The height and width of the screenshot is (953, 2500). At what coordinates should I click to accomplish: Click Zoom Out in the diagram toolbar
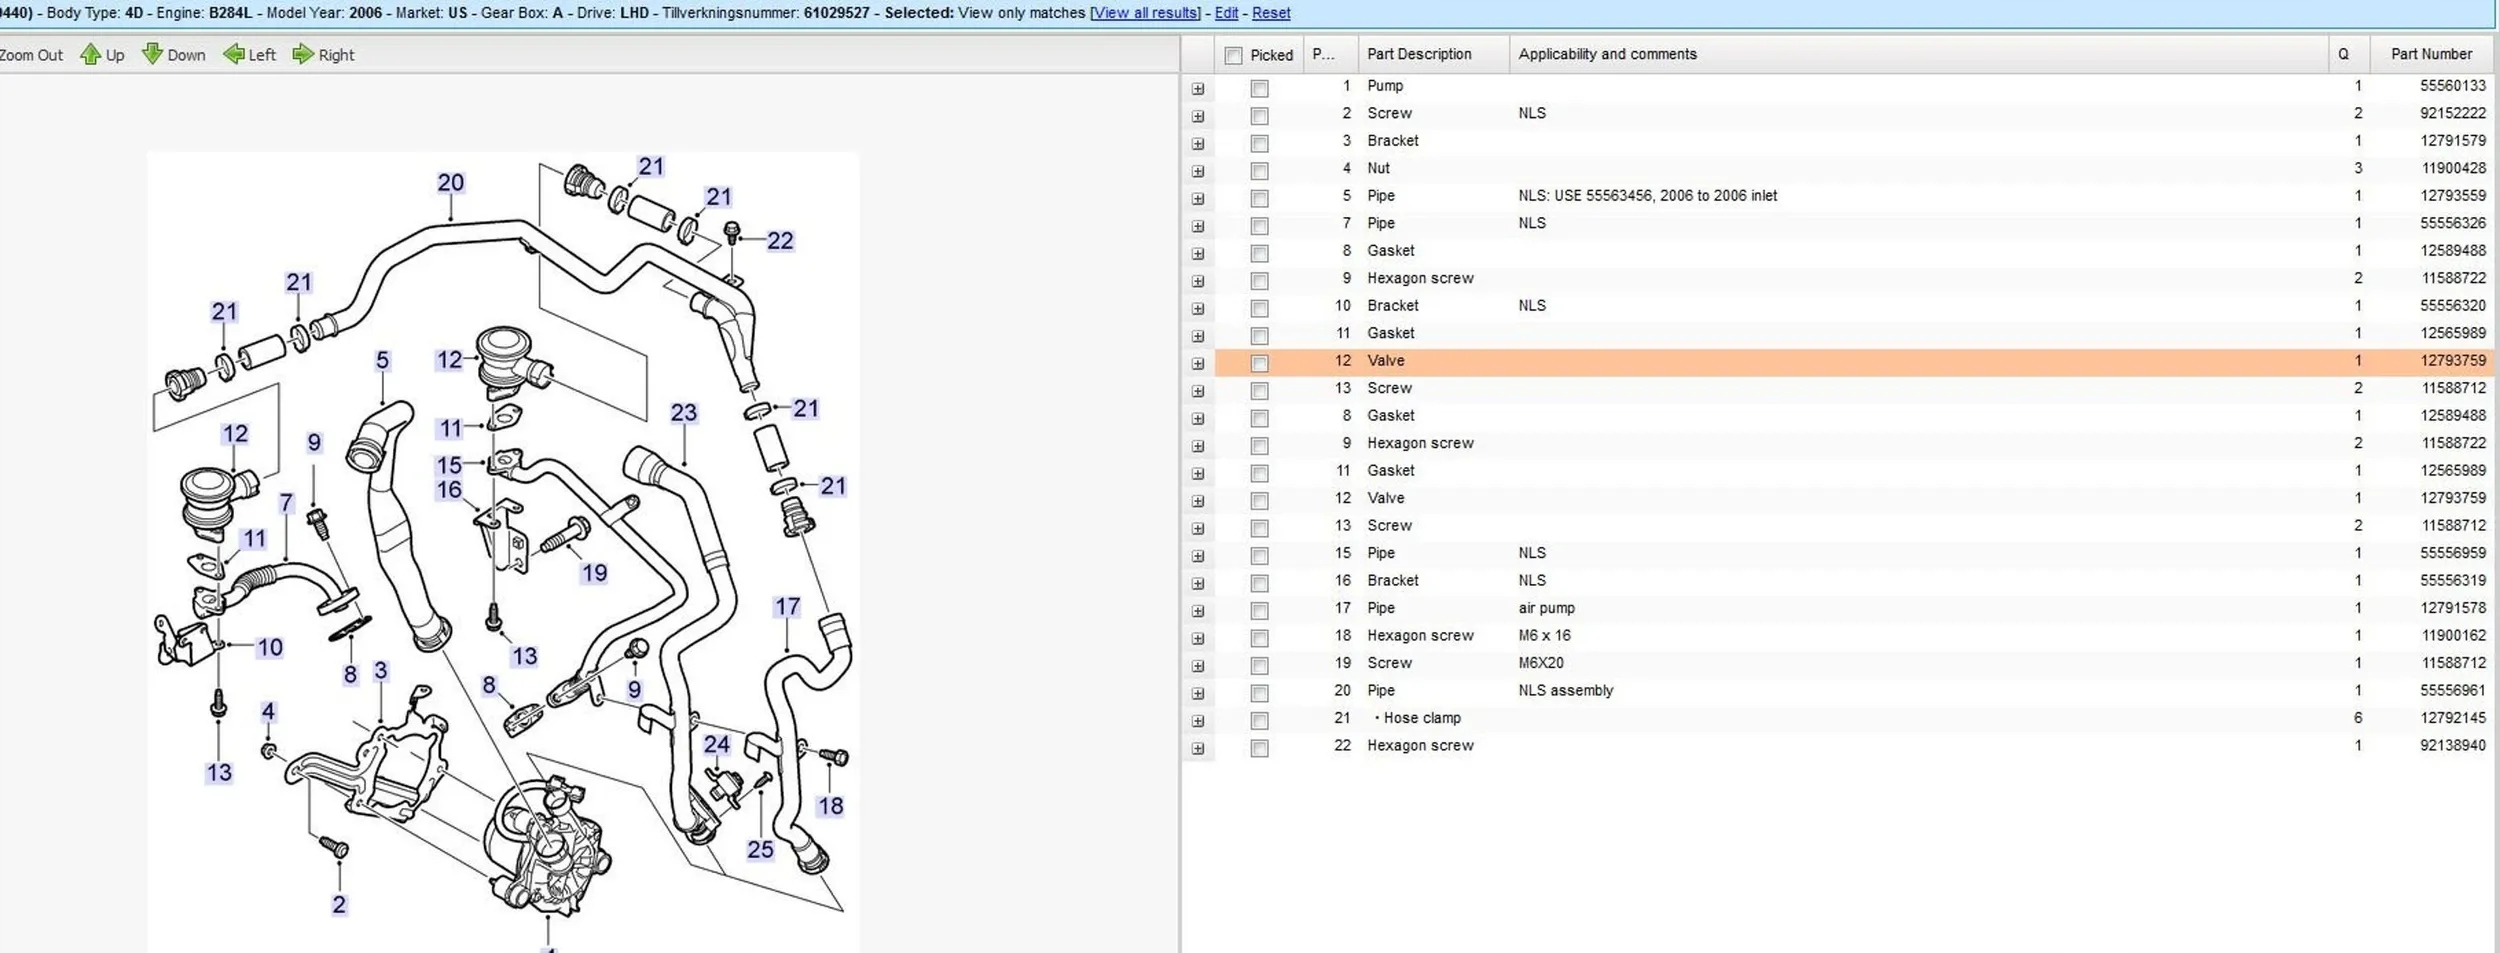pos(30,55)
